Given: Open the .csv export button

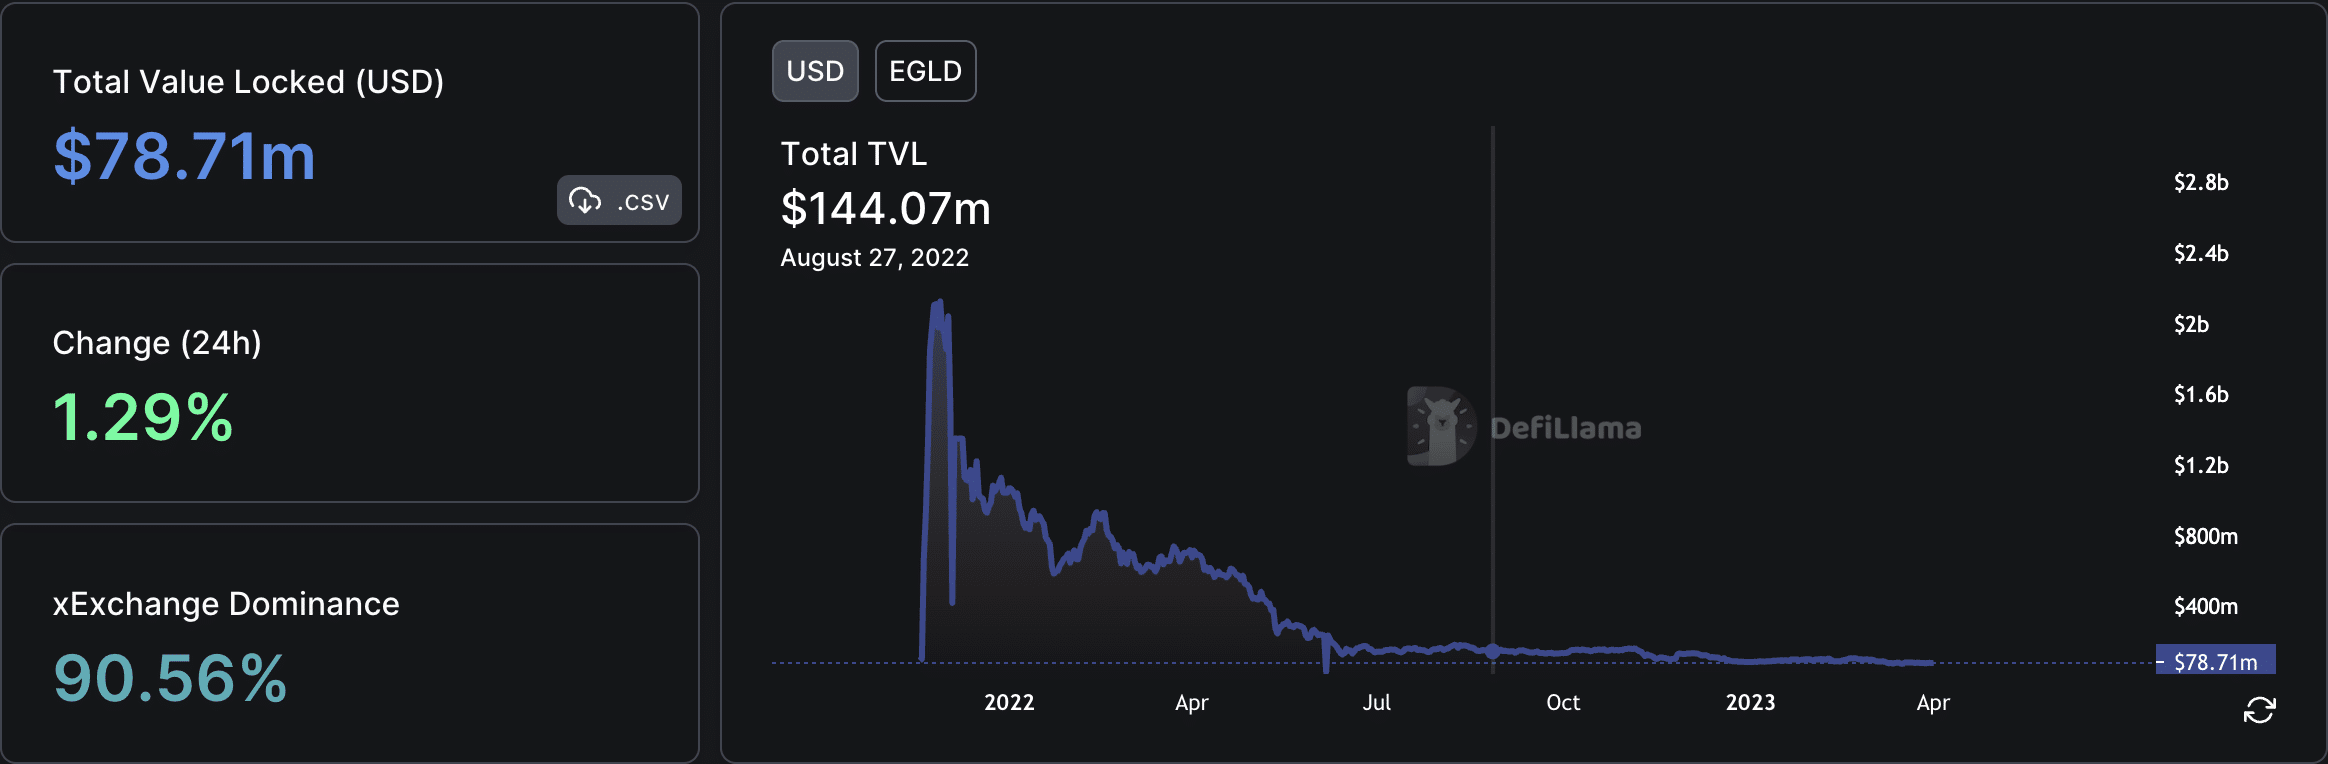Looking at the screenshot, I should [618, 200].
